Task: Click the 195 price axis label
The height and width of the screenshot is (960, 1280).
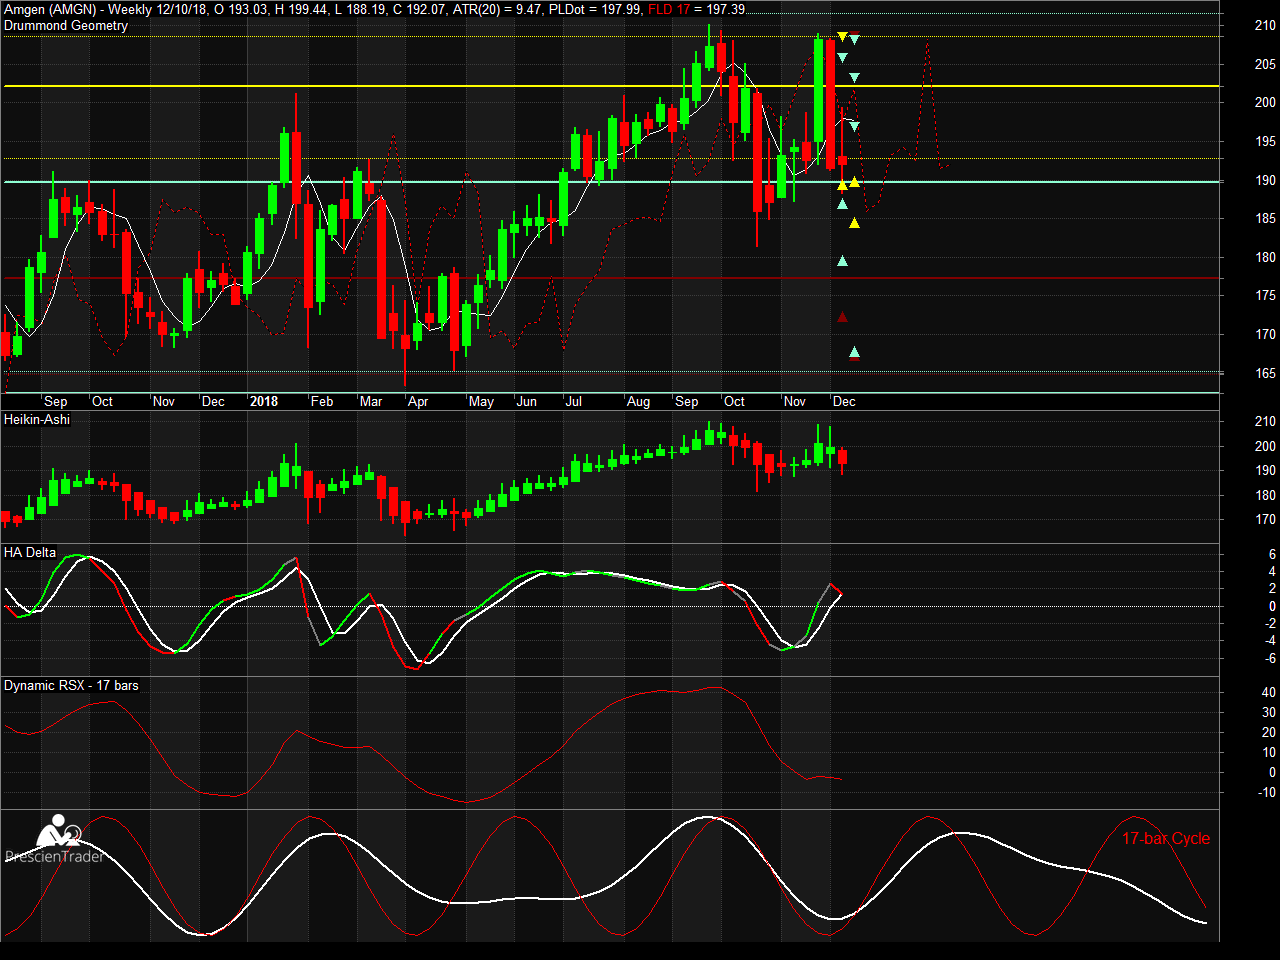Action: pyautogui.click(x=1265, y=141)
